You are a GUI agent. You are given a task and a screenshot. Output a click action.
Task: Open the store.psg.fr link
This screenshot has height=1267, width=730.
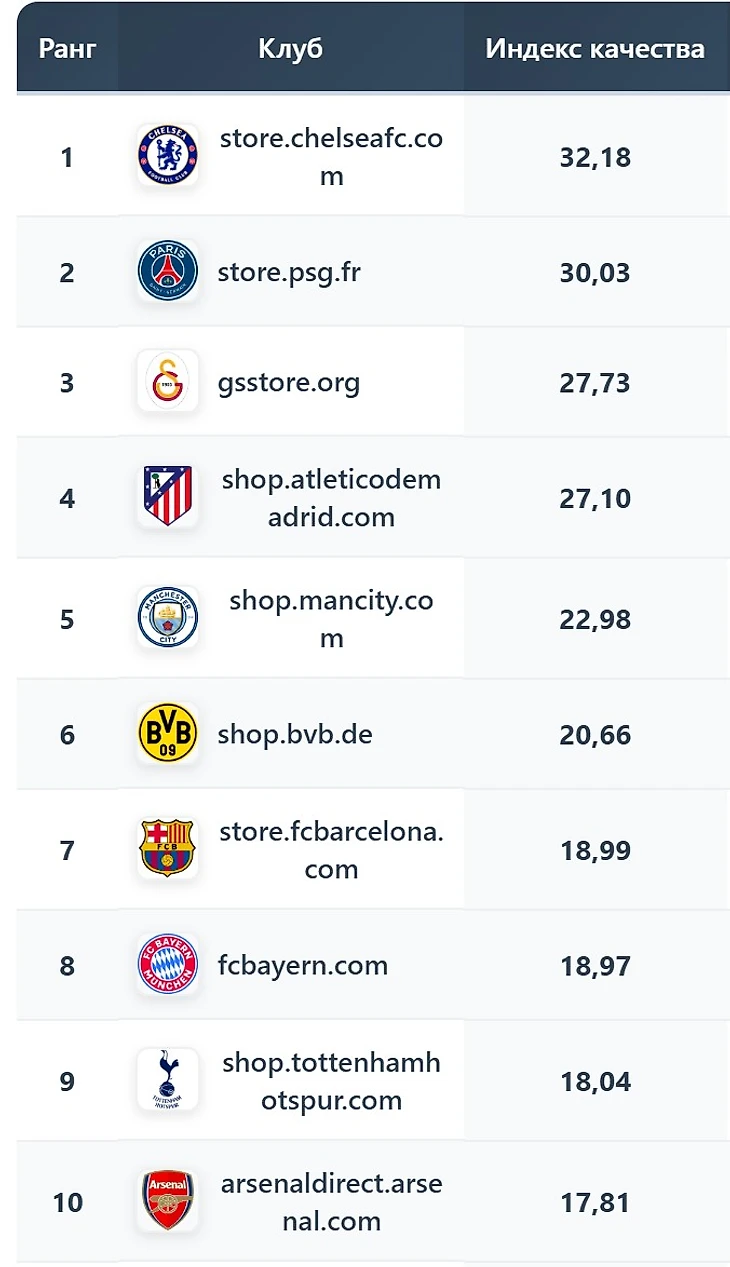point(289,272)
